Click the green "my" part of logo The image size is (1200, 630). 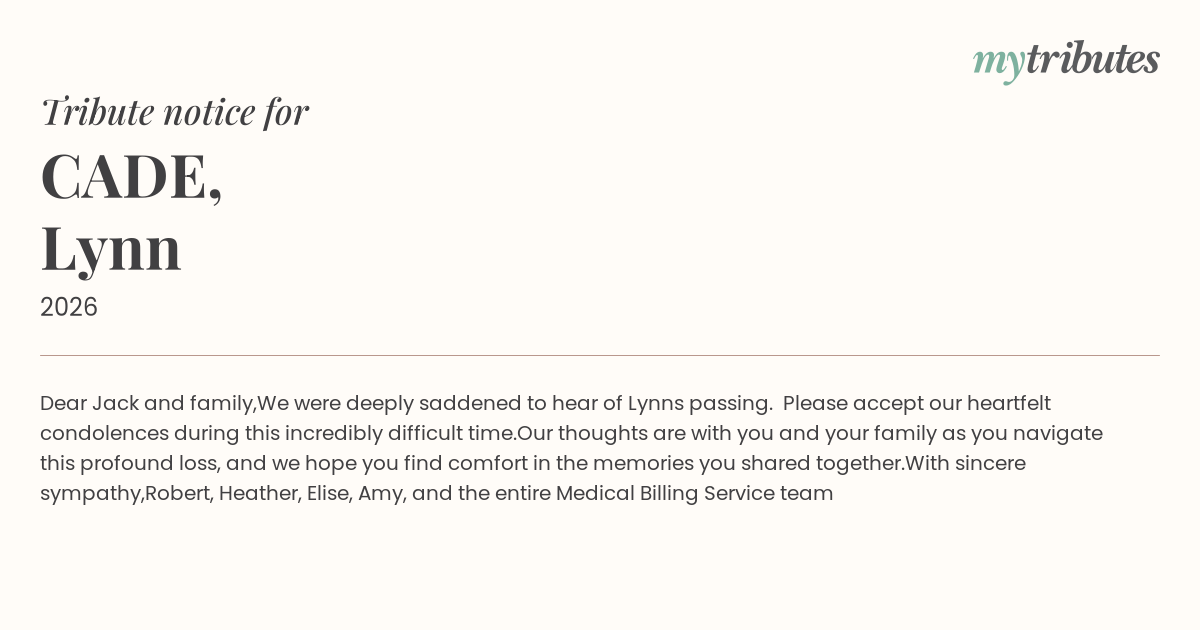[x=998, y=61]
